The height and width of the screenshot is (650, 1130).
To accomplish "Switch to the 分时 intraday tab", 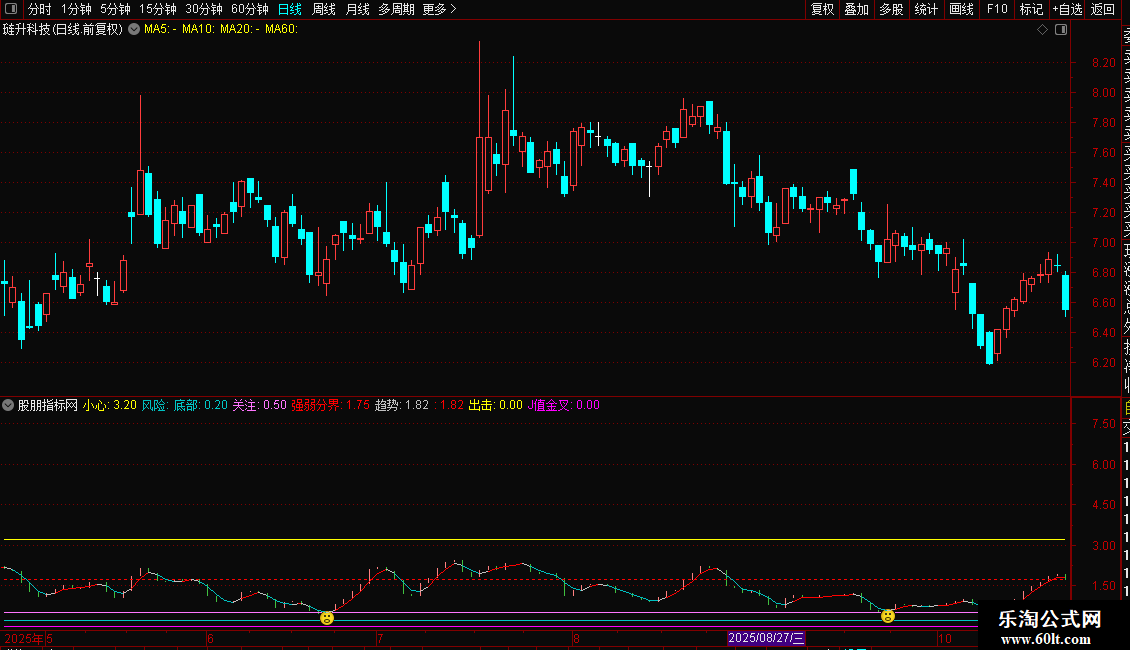I will point(39,9).
